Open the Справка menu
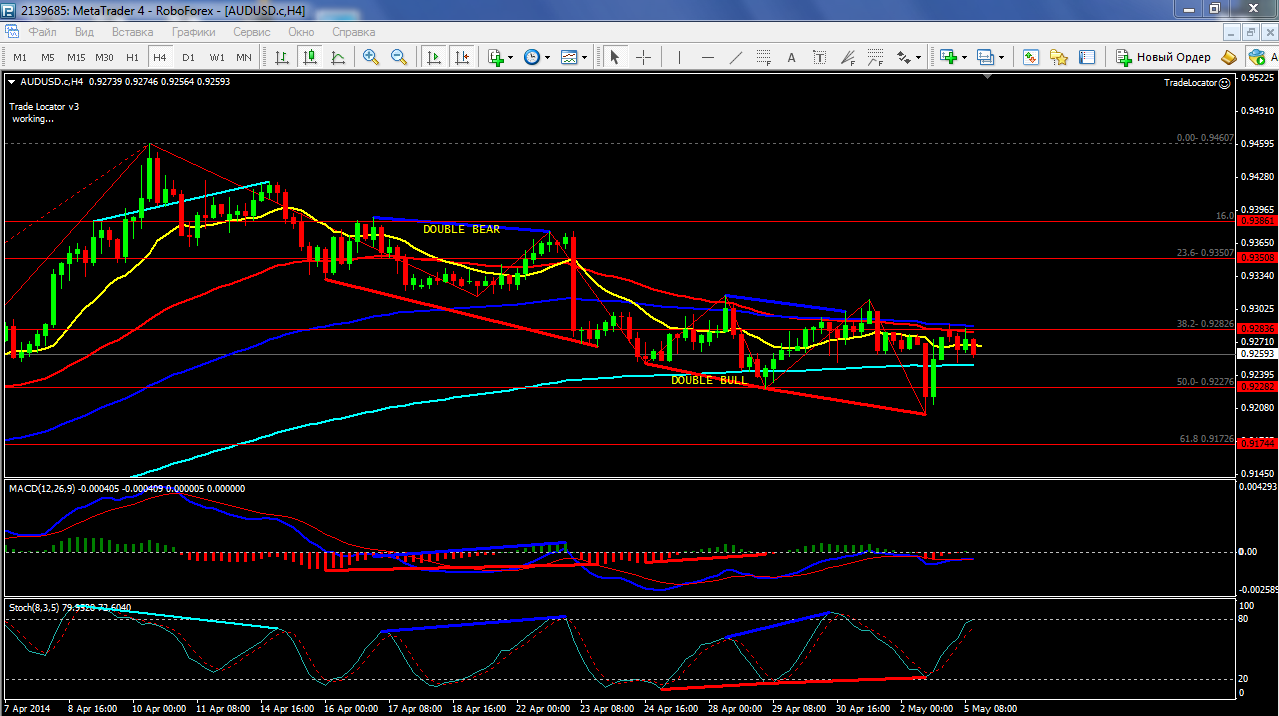 point(353,31)
